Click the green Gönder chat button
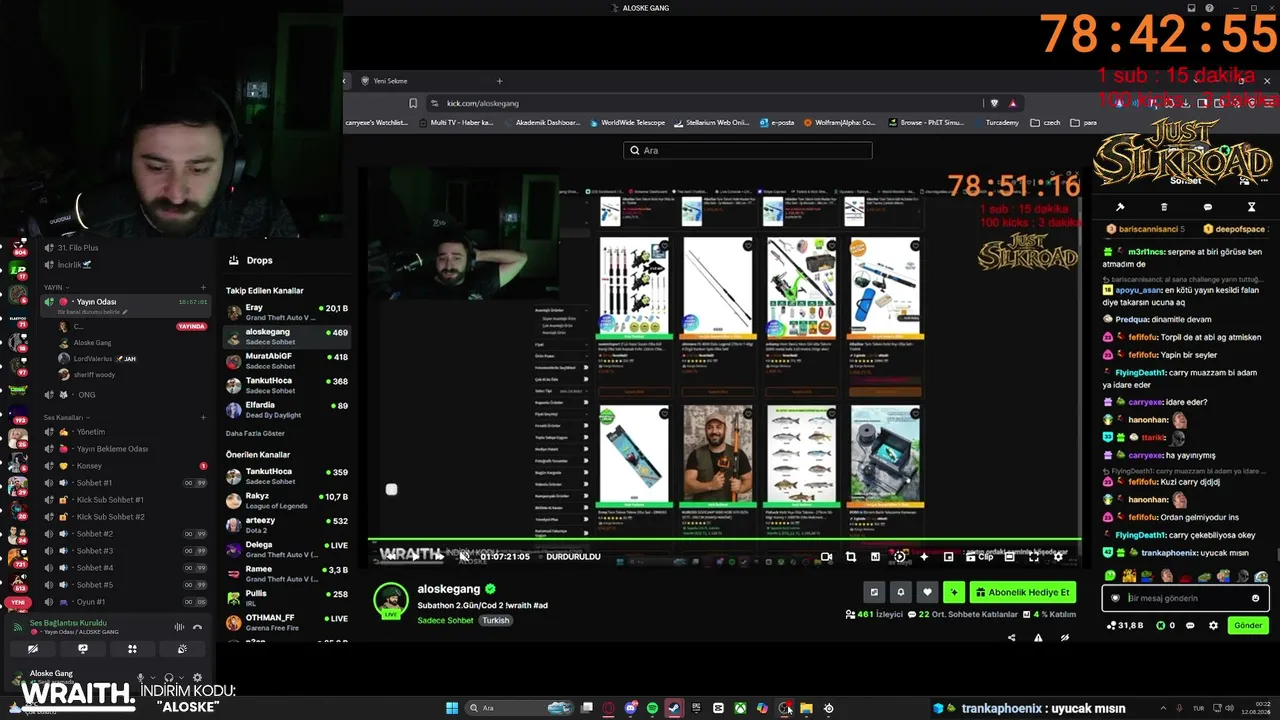The image size is (1280, 720). (1248, 625)
